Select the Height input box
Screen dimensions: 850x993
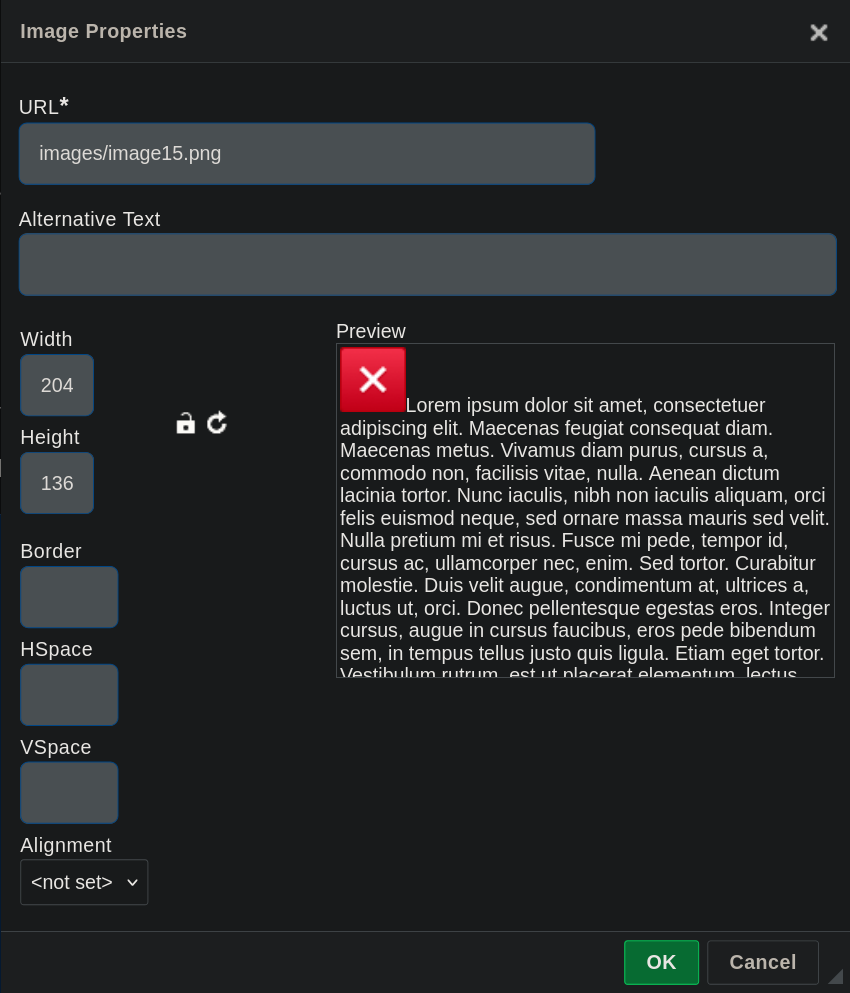tap(57, 483)
